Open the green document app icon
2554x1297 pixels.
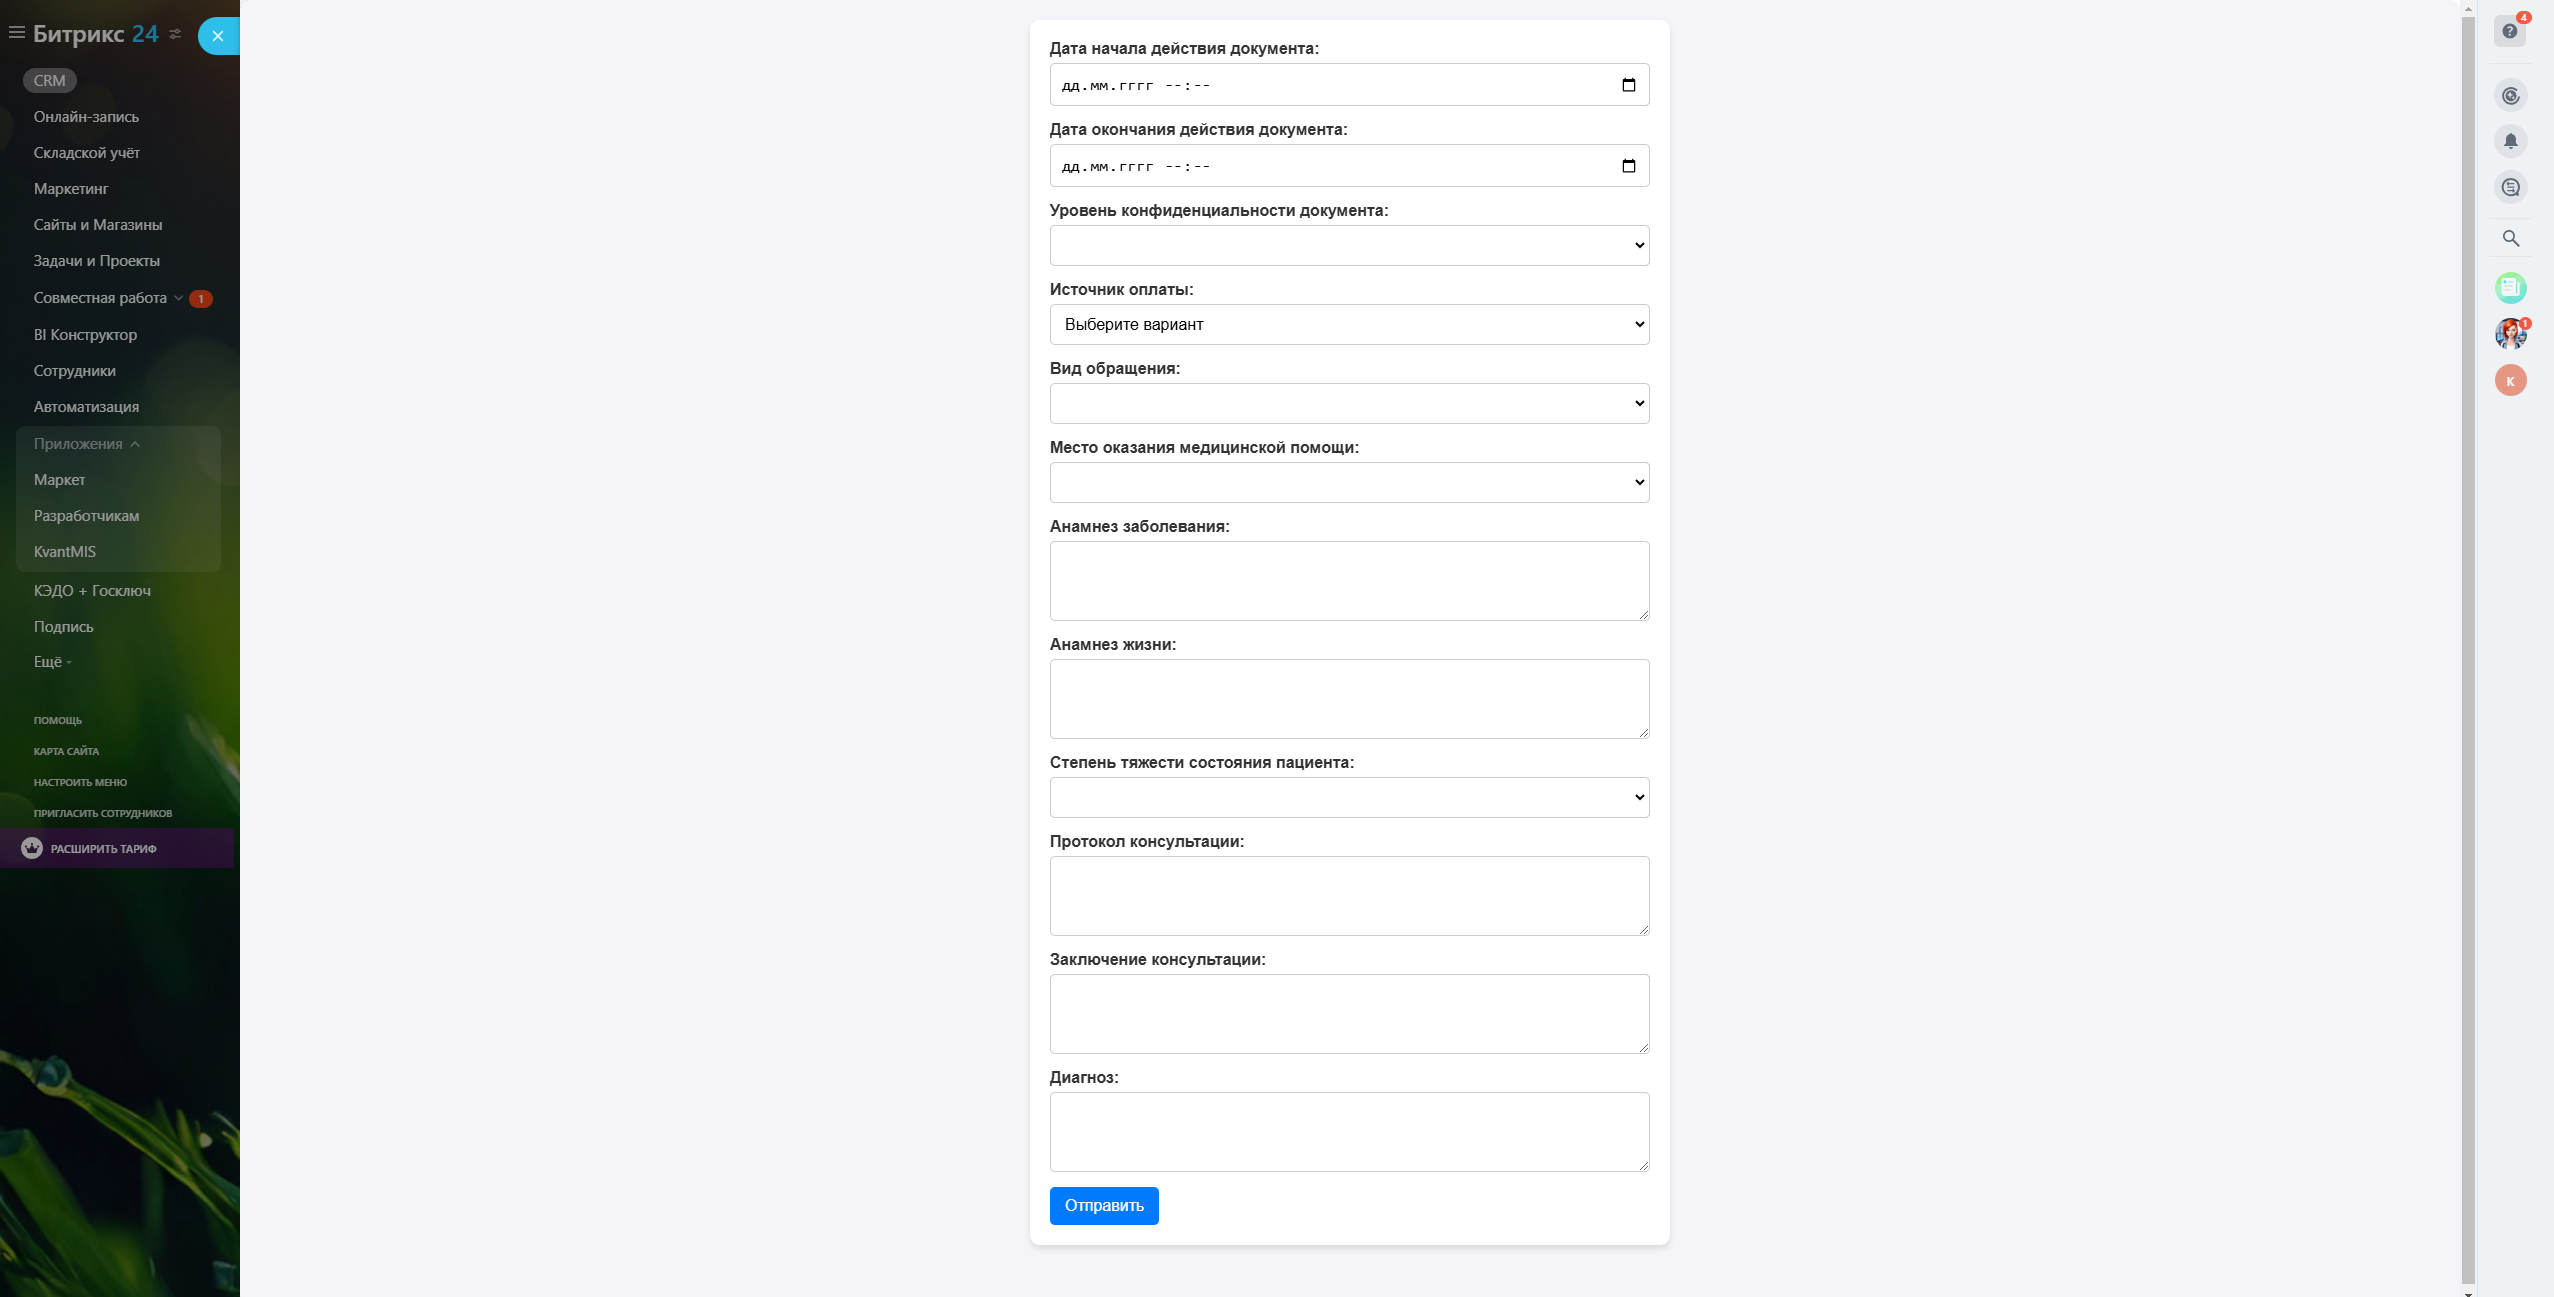click(2510, 288)
